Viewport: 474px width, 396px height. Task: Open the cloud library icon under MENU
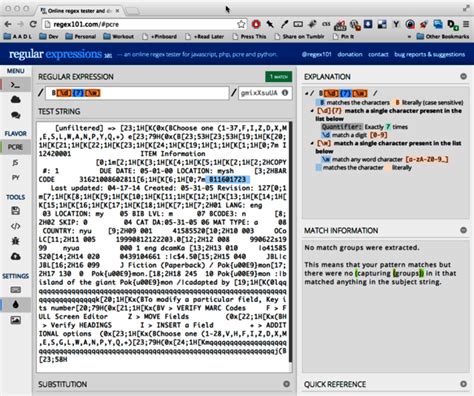(15, 100)
